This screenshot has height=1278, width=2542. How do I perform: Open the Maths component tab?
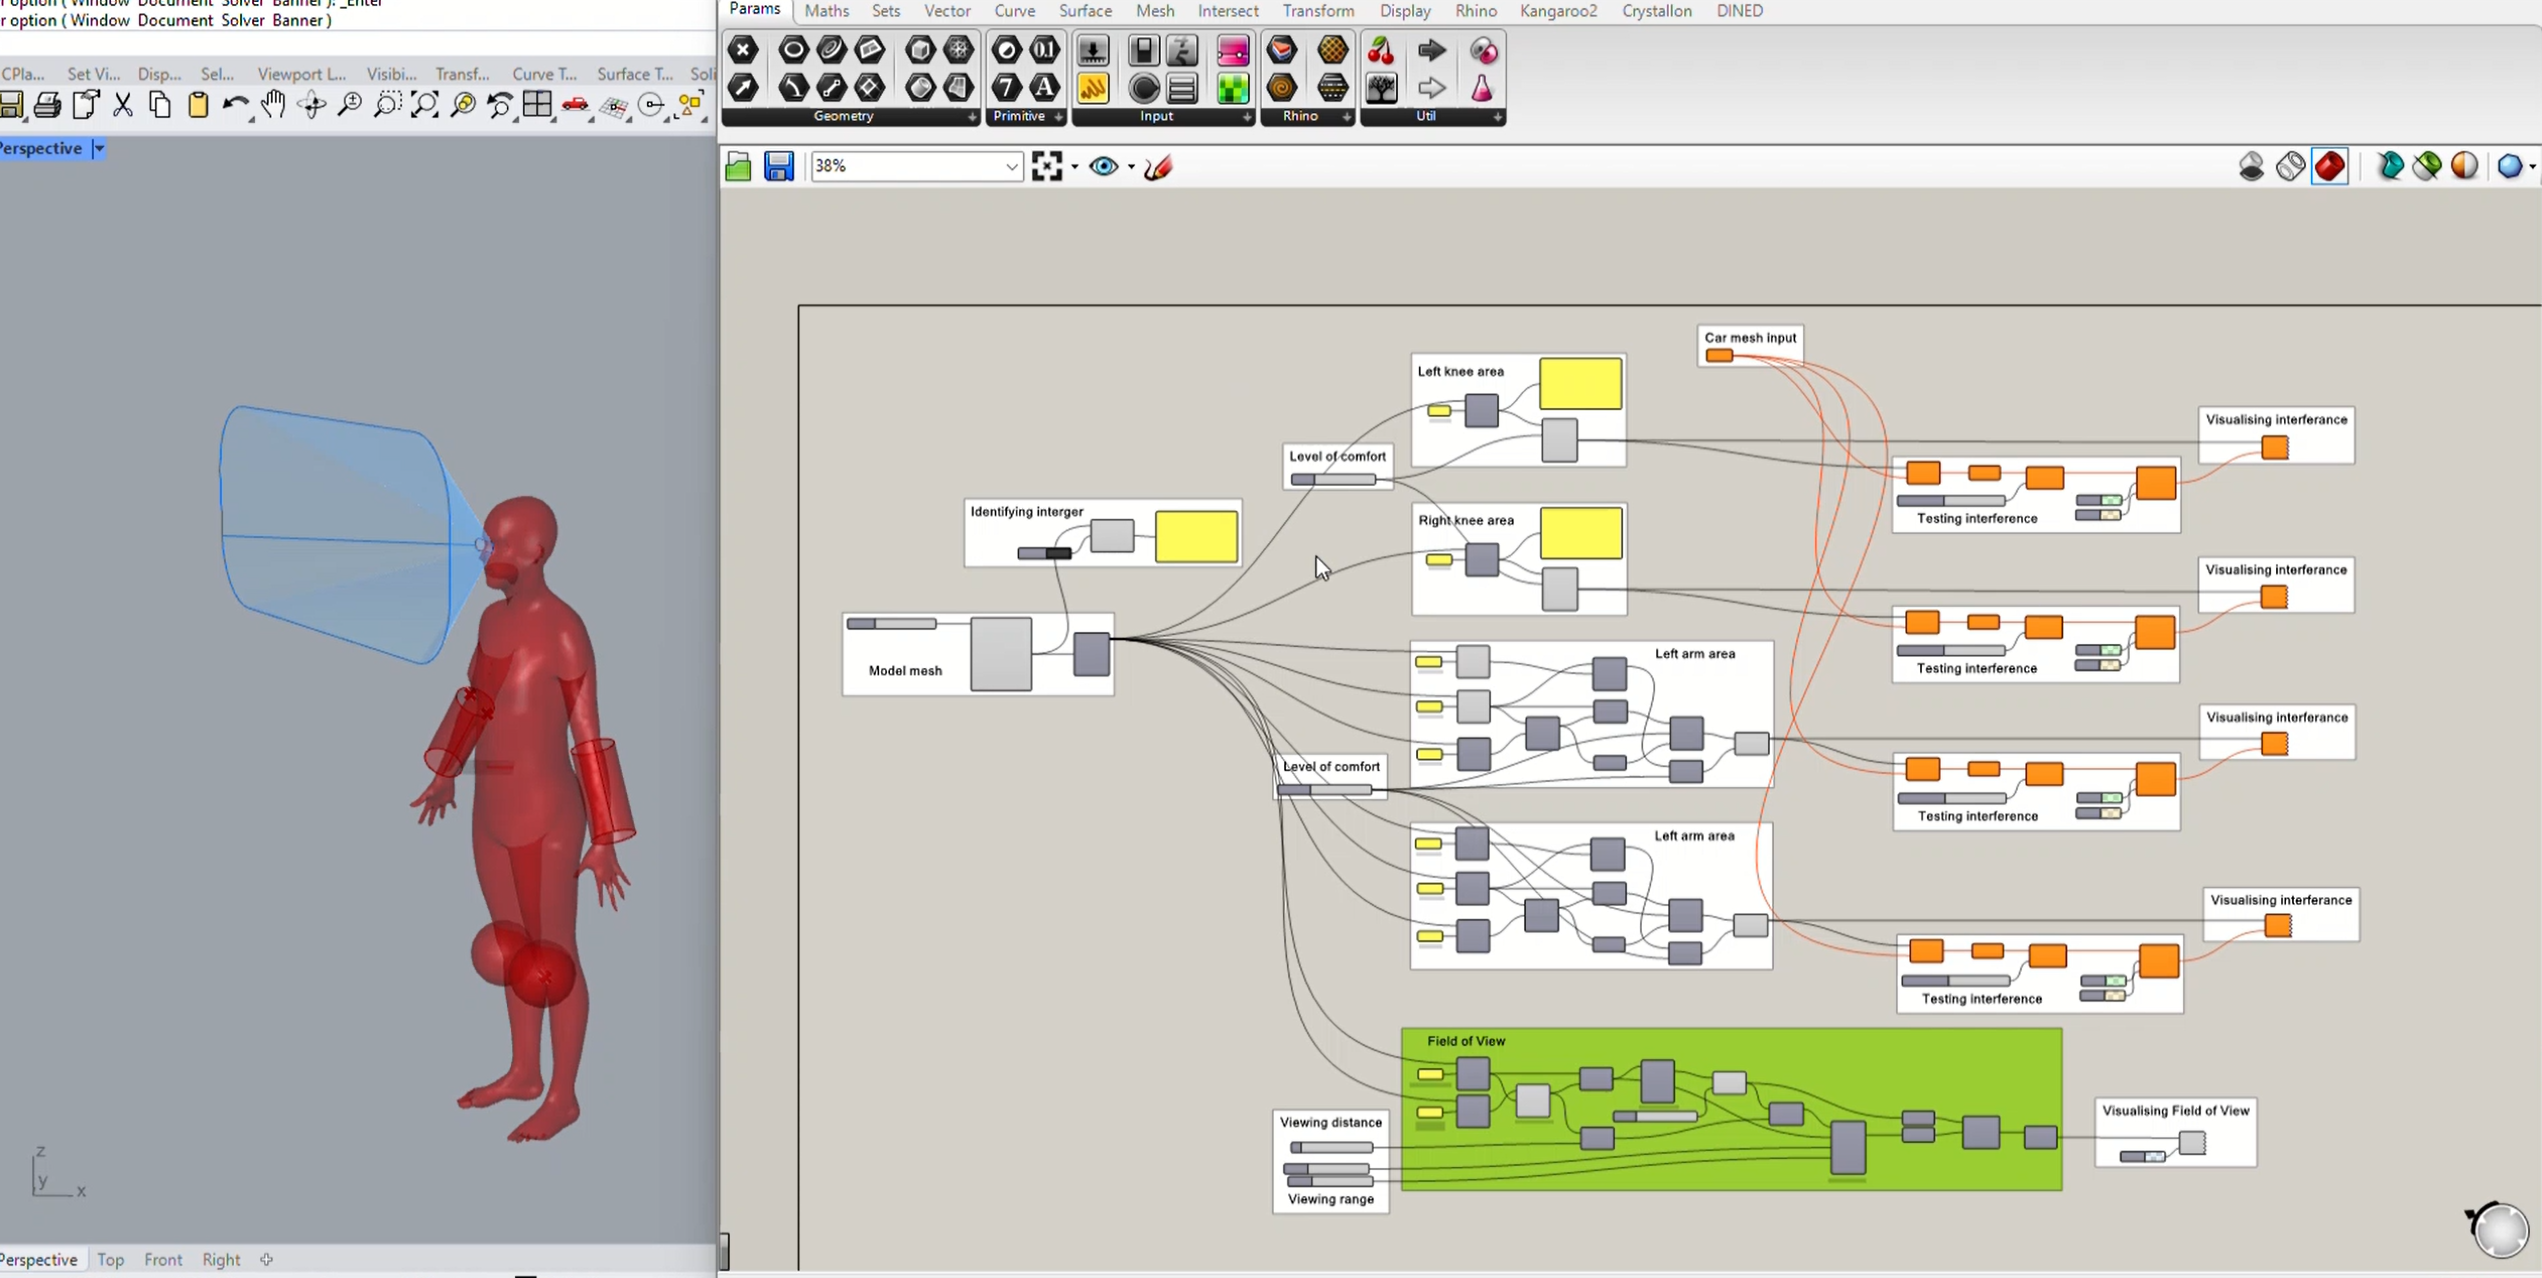[x=826, y=11]
